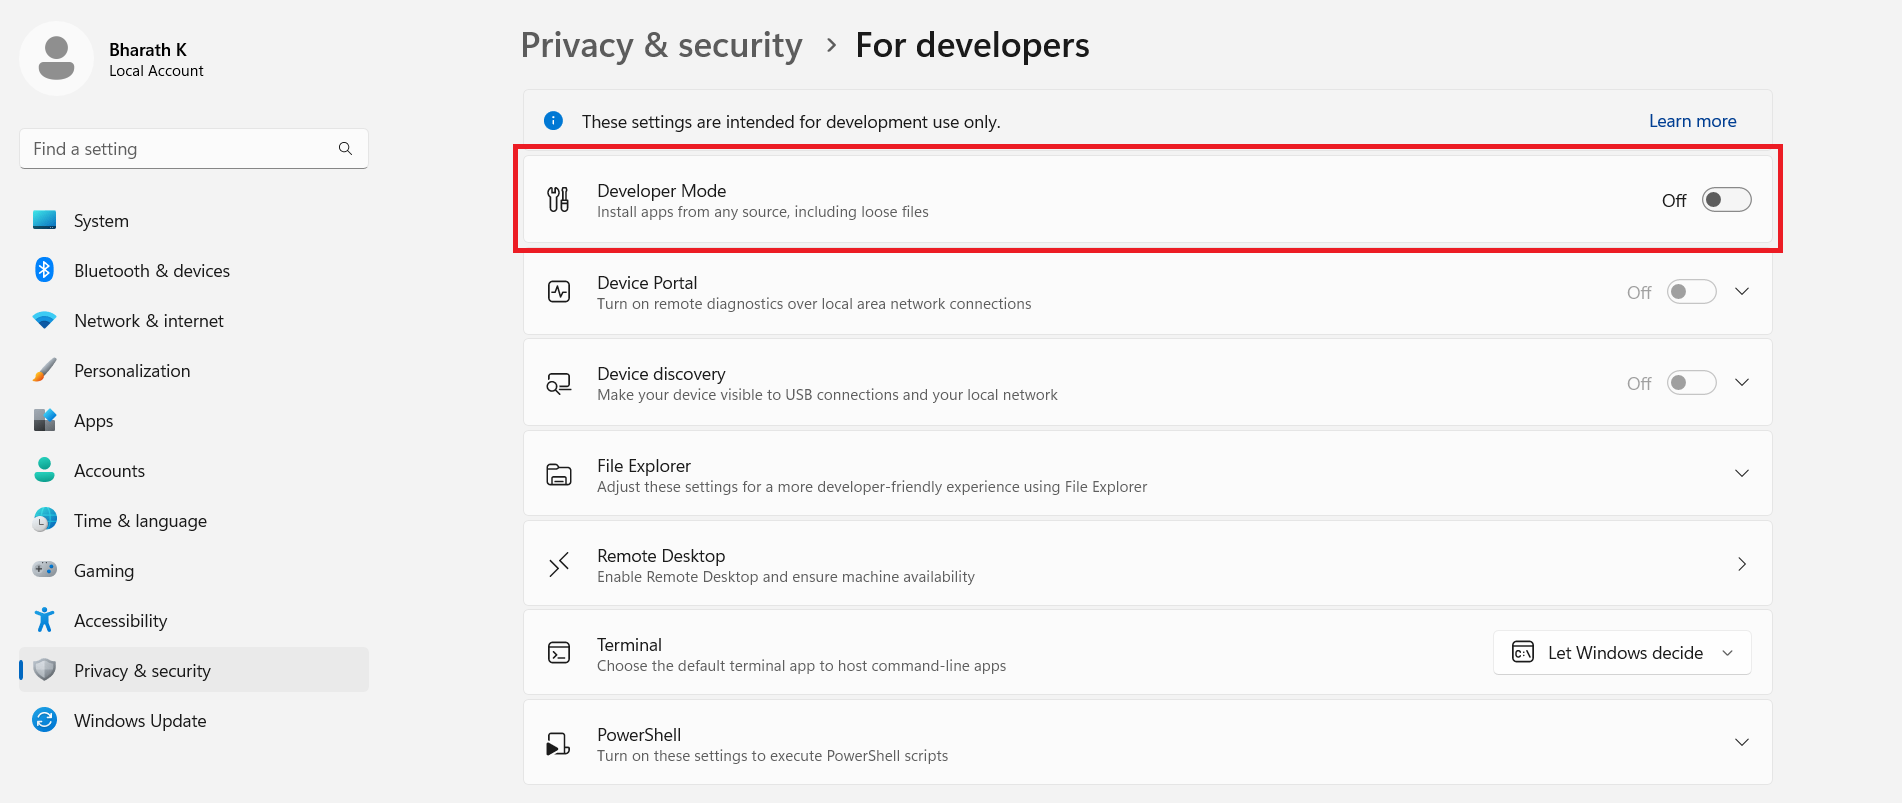Open Bluetooth & devices category
This screenshot has height=803, width=1902.
[194, 270]
